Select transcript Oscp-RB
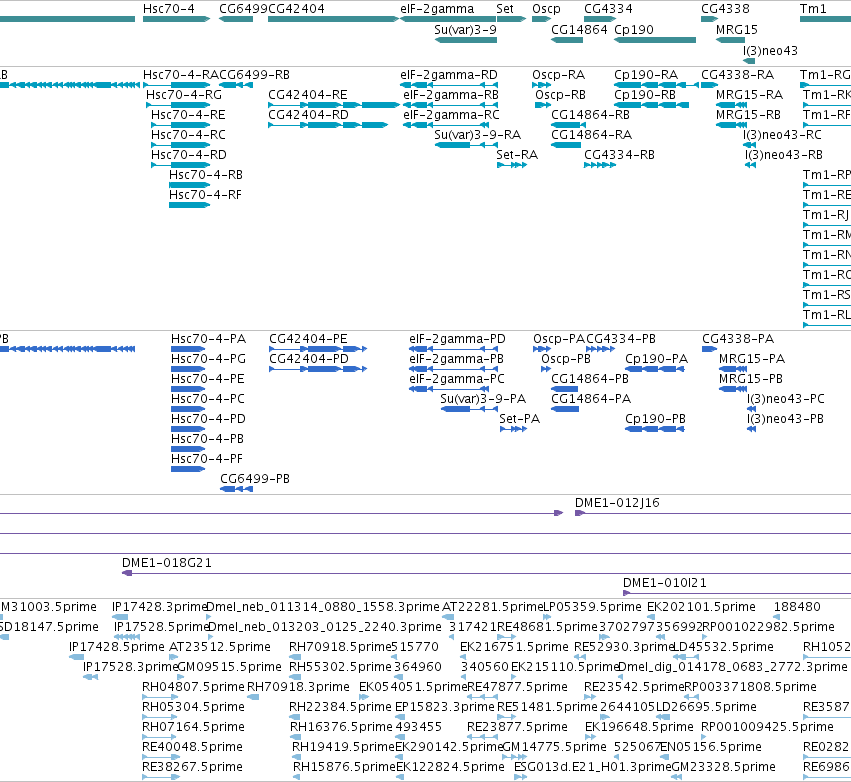Screen dimensions: 851x782 (x=543, y=105)
